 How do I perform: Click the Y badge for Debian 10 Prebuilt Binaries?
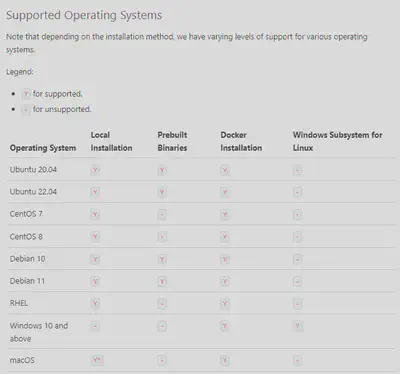[x=162, y=259]
